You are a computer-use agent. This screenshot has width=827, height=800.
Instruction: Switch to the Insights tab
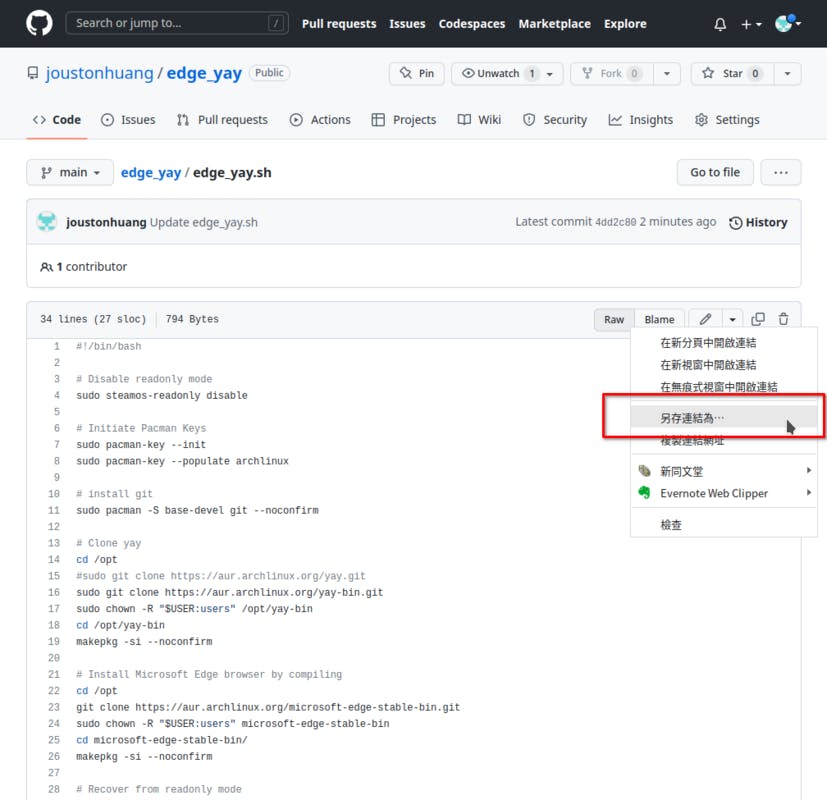pyautogui.click(x=641, y=120)
